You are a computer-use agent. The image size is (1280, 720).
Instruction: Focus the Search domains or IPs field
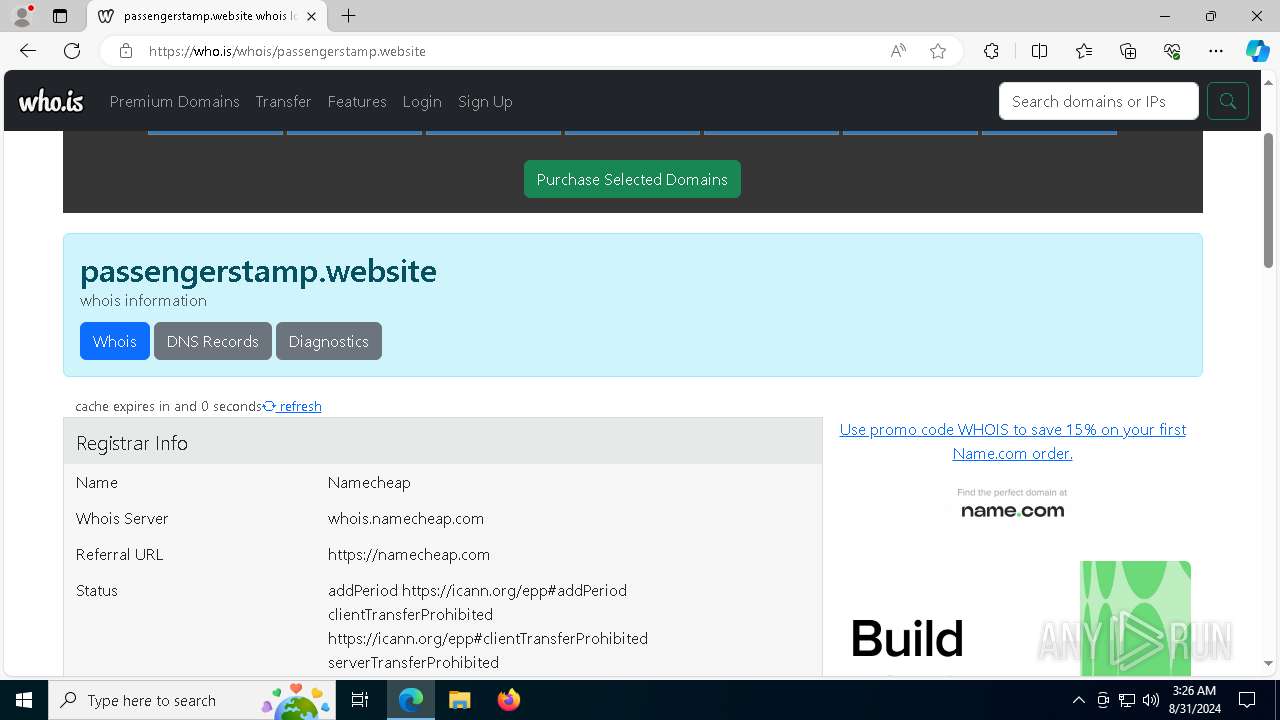1098,101
